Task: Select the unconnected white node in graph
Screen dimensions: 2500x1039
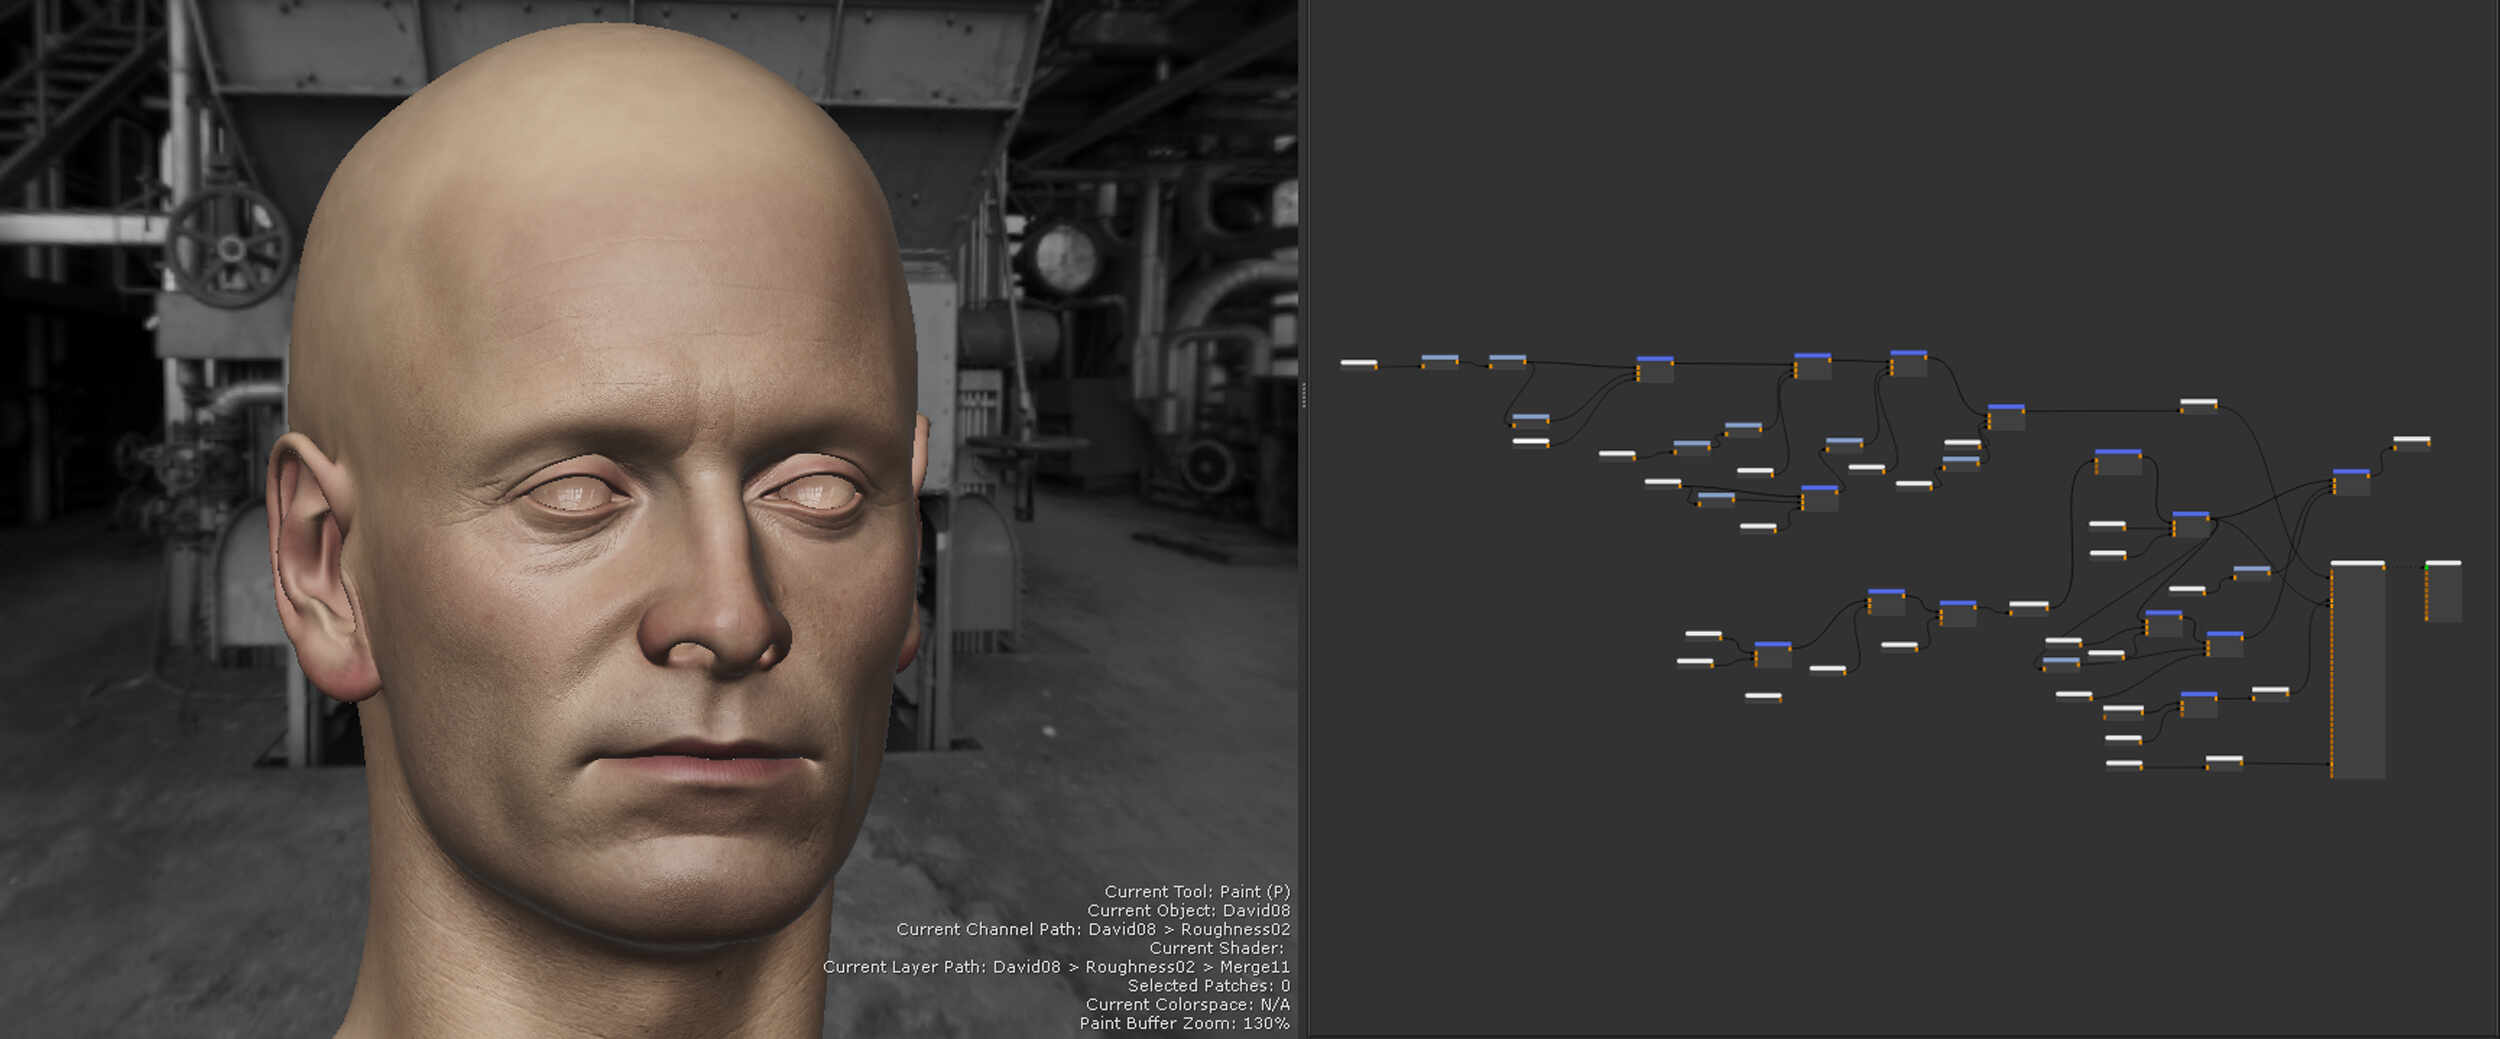Action: [x=1763, y=696]
